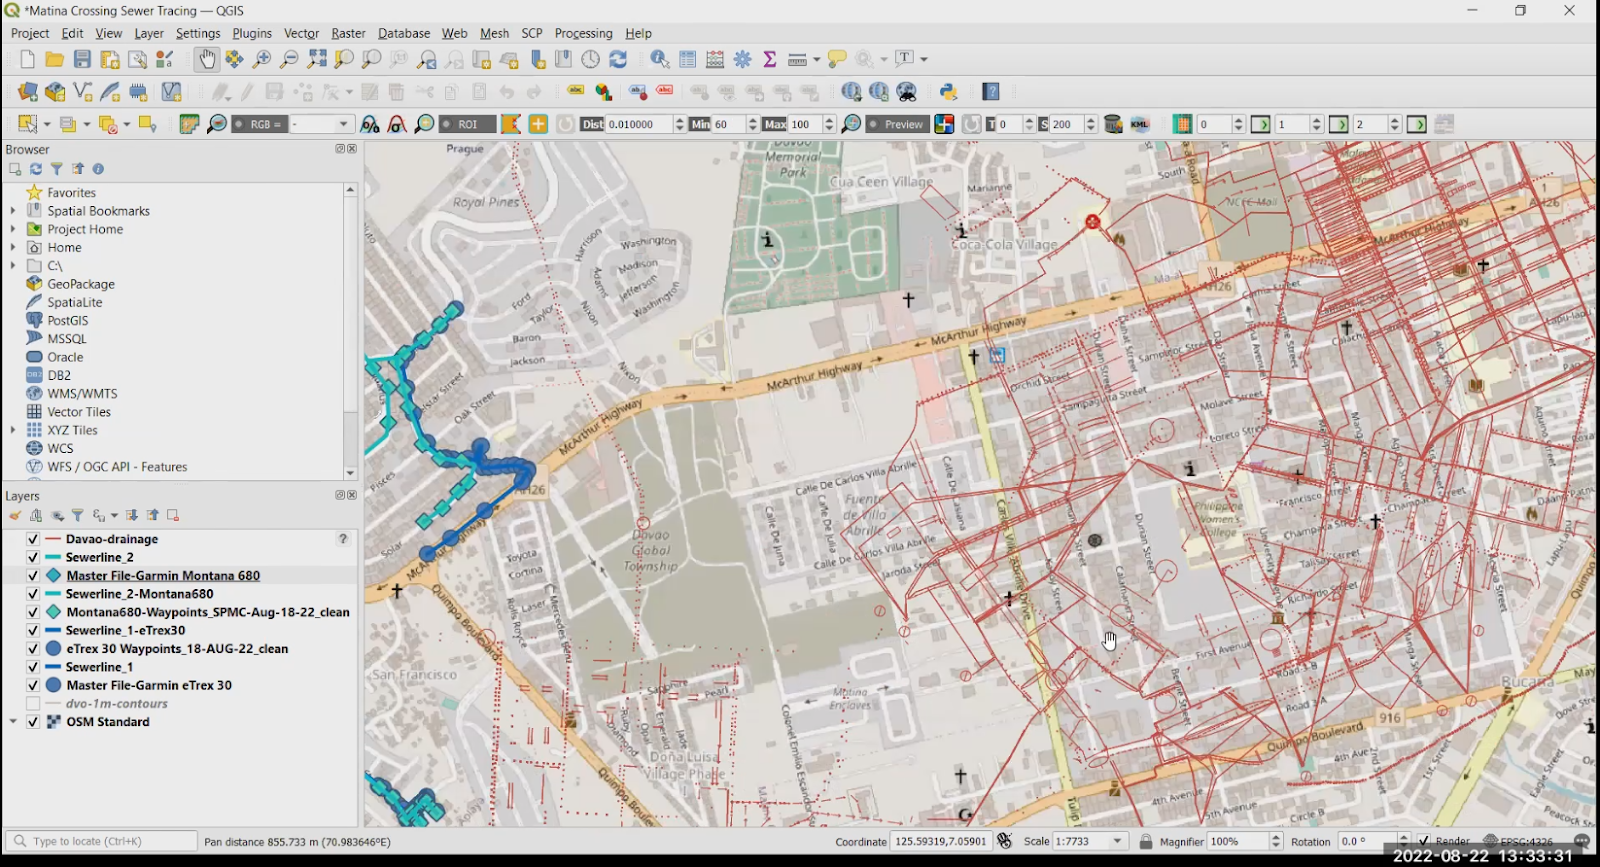Enable dvo-1m-contours layer checkbox
Image resolution: width=1600 pixels, height=867 pixels.
coord(33,704)
